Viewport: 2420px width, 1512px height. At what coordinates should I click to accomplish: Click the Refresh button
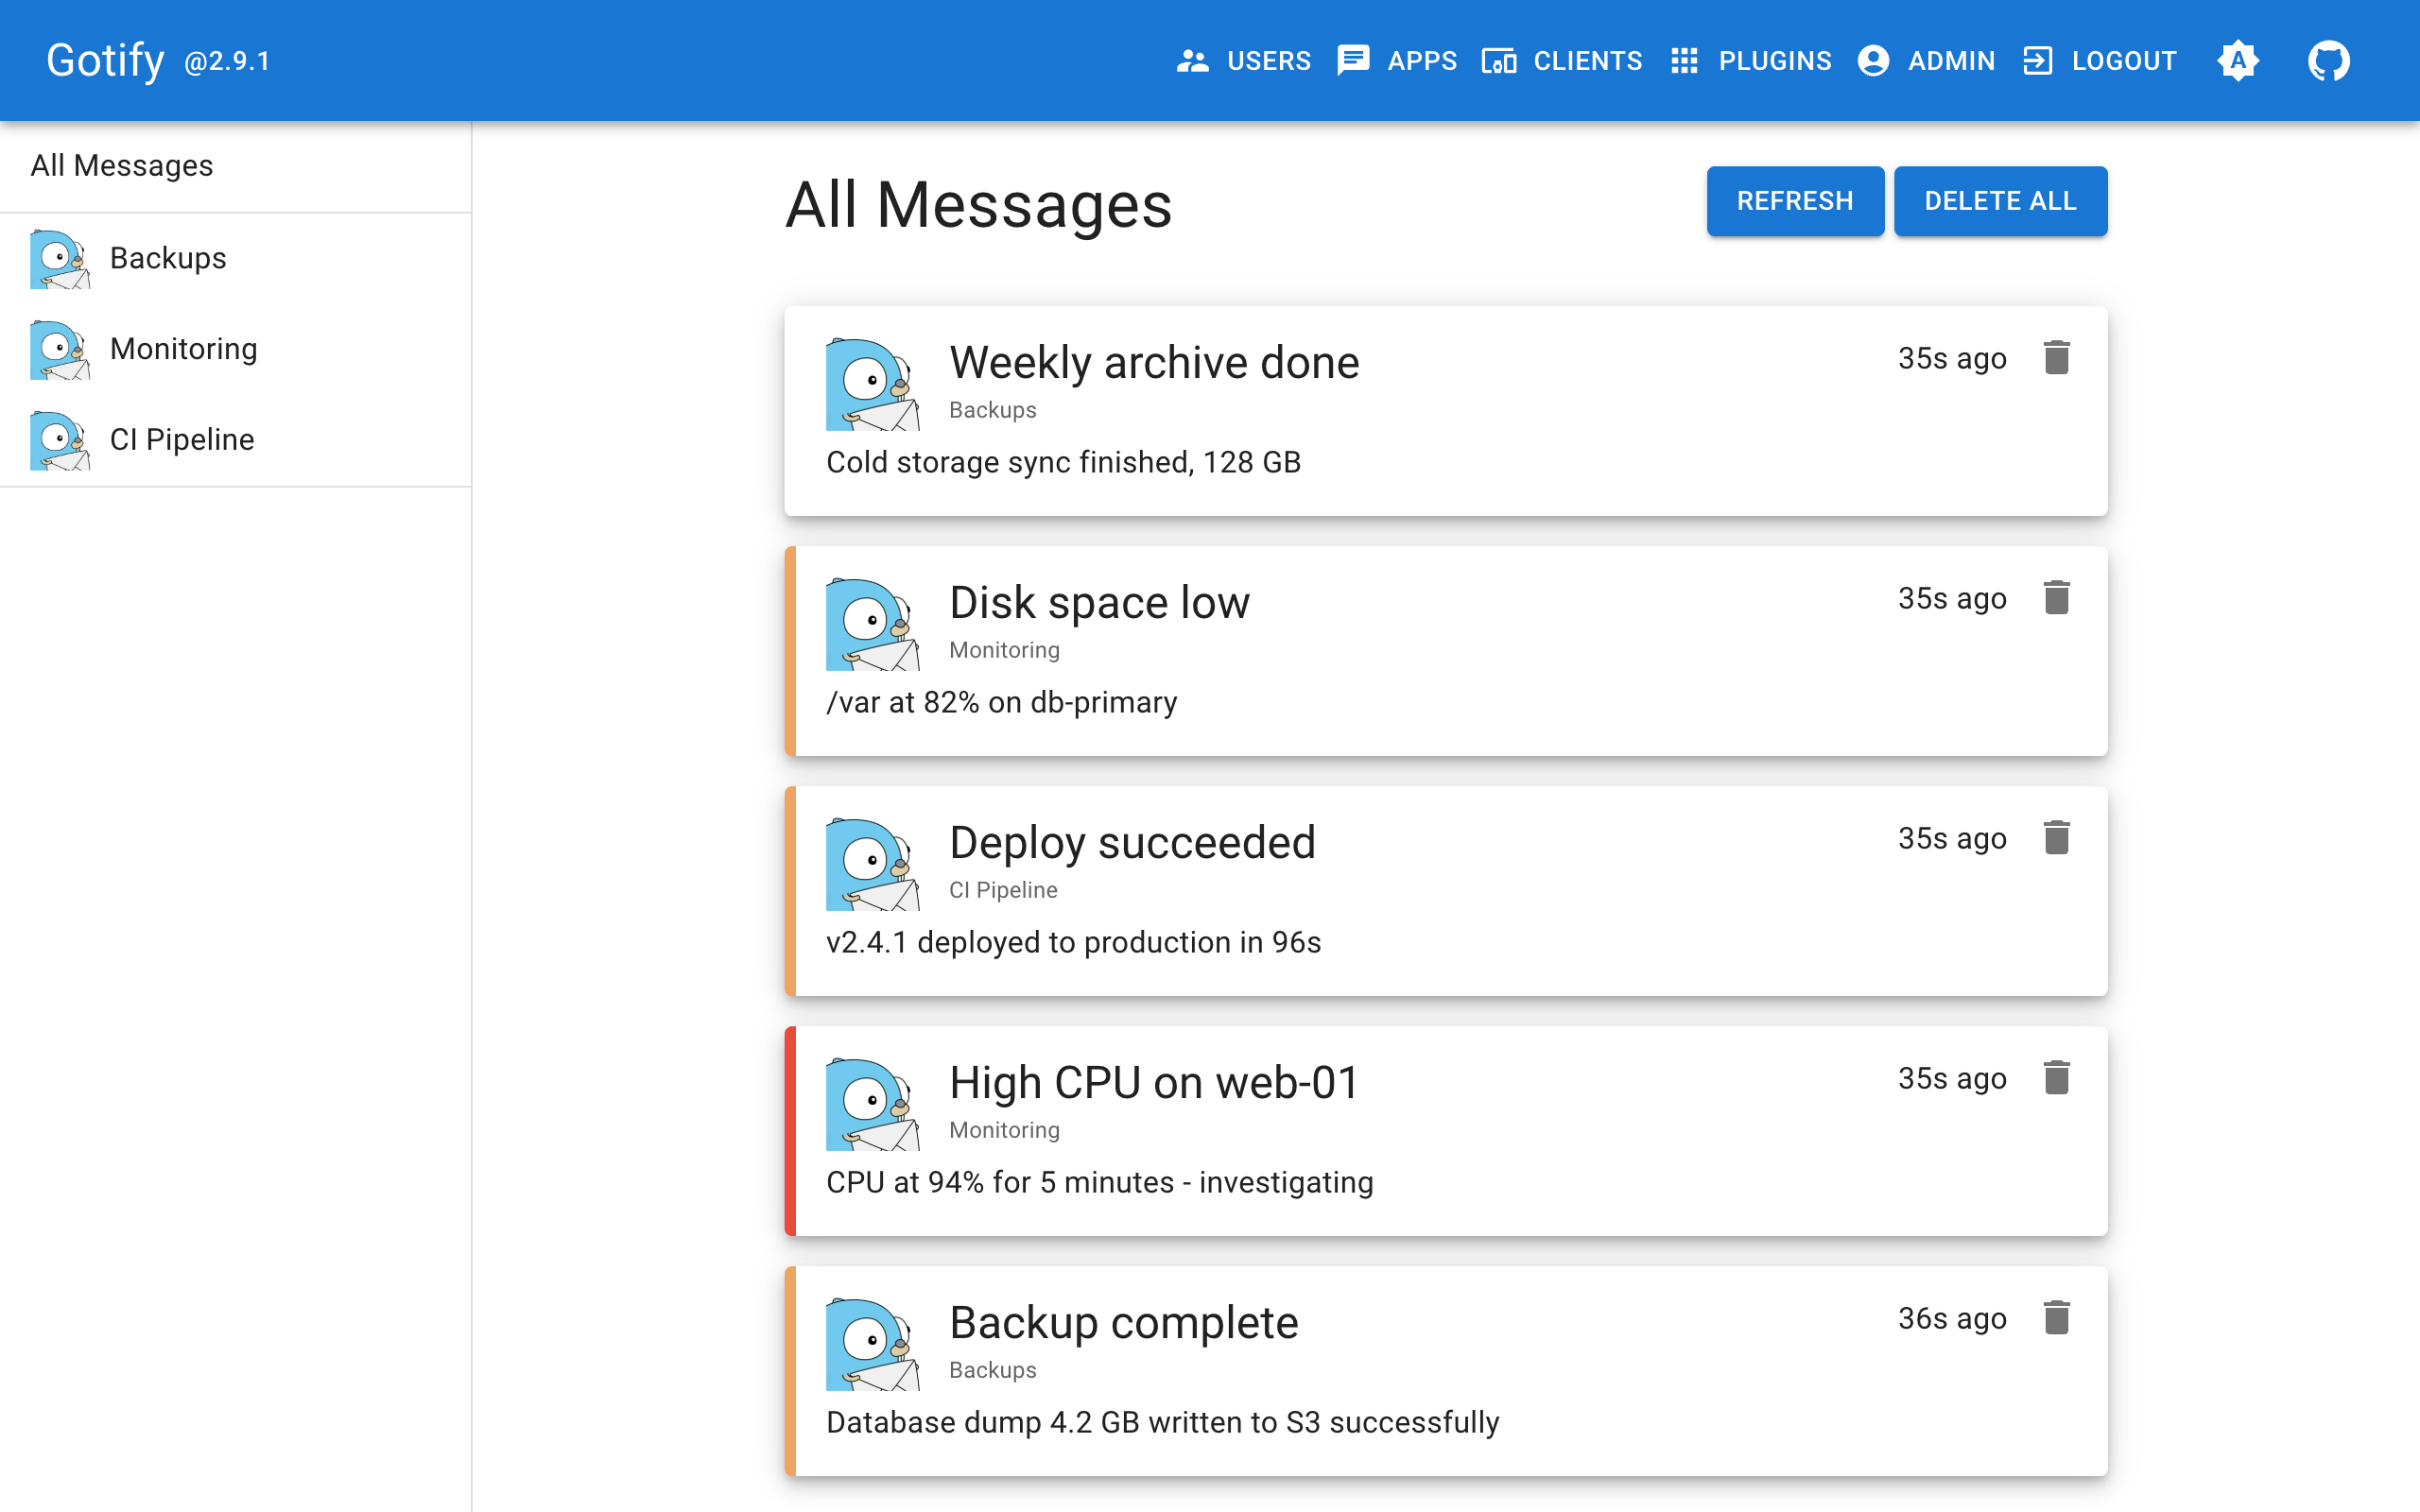(x=1795, y=201)
